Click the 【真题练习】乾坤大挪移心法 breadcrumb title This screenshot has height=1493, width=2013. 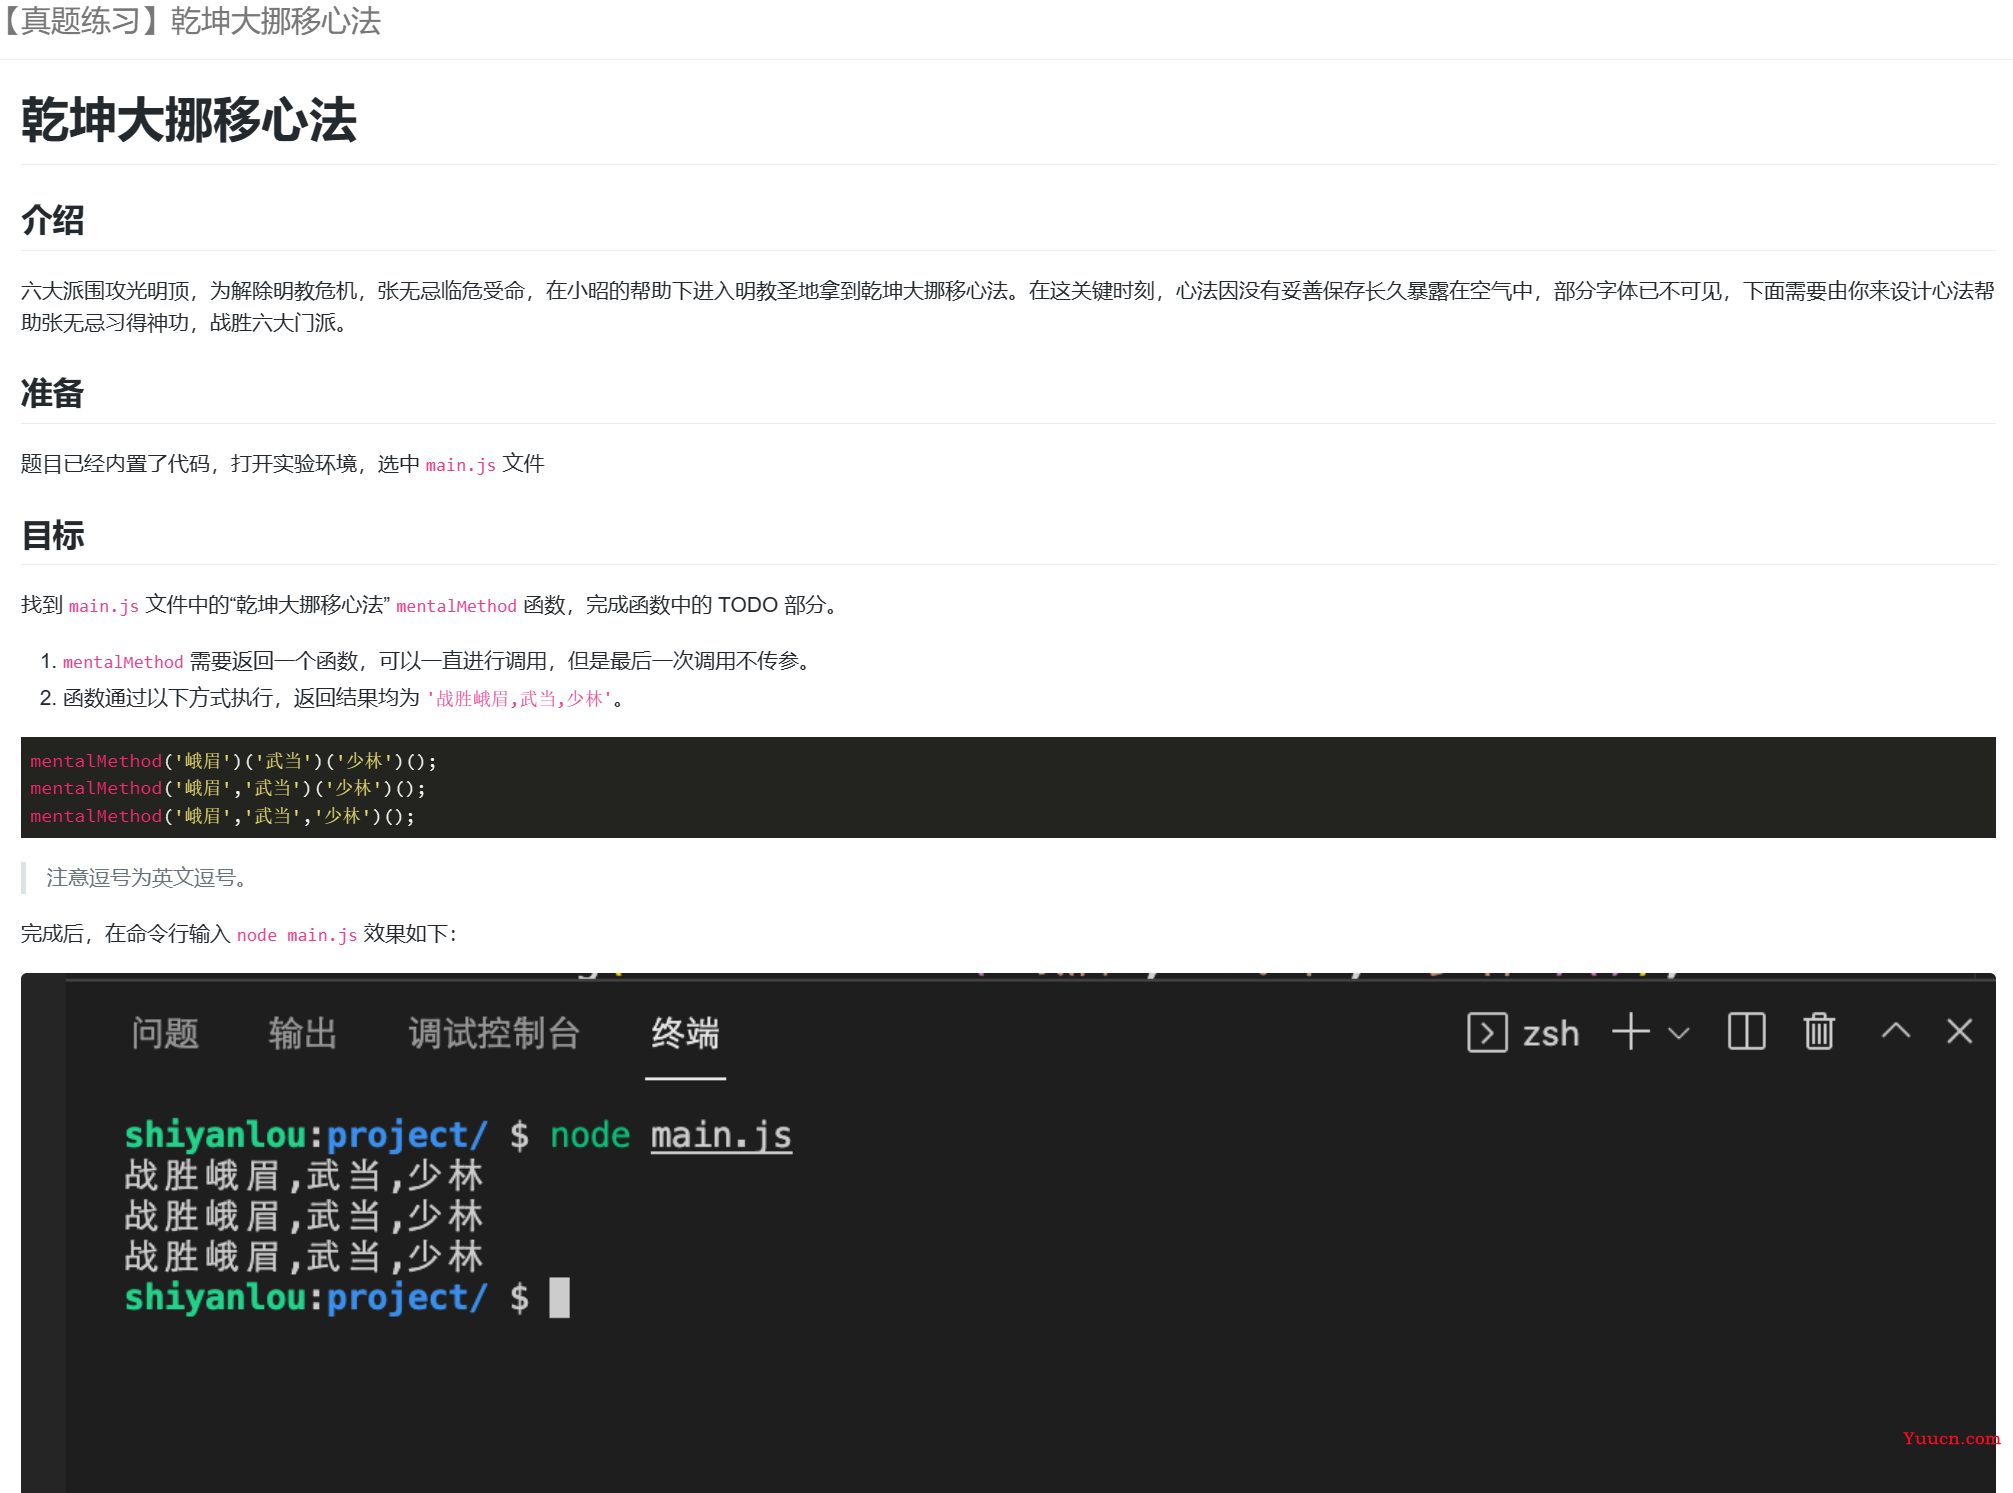191,21
